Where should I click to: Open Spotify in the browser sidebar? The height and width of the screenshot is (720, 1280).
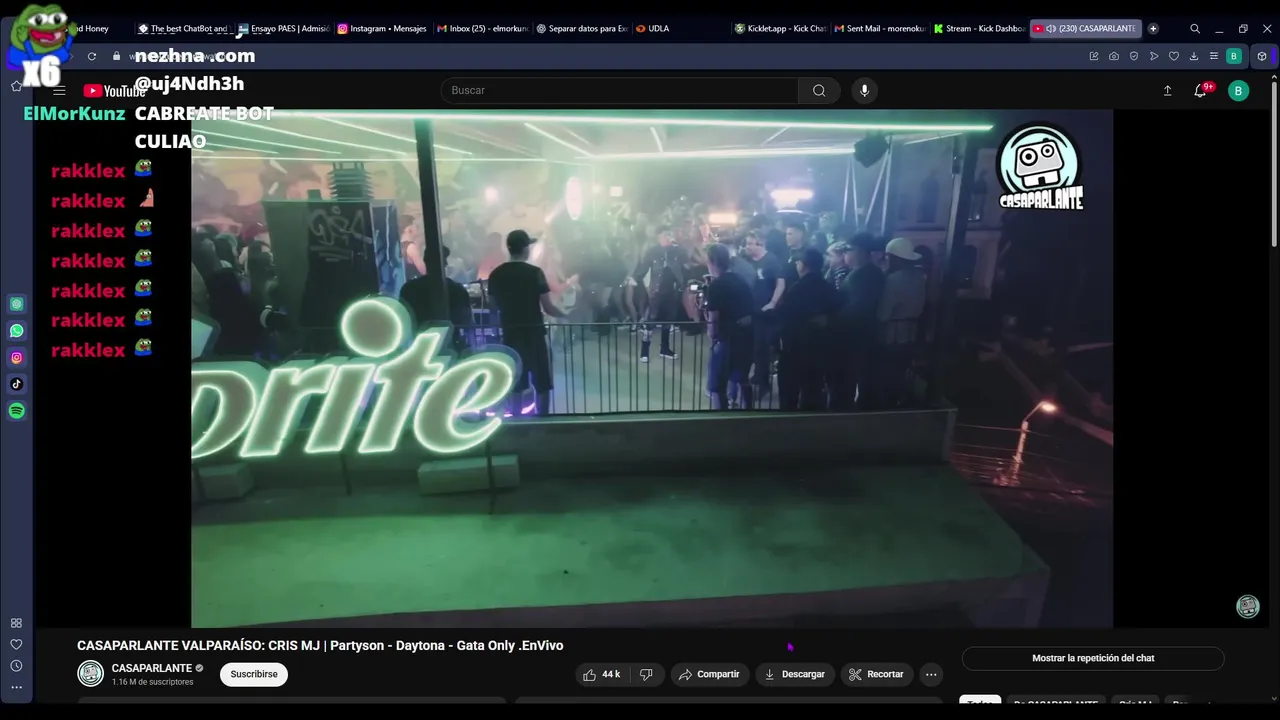coord(17,411)
